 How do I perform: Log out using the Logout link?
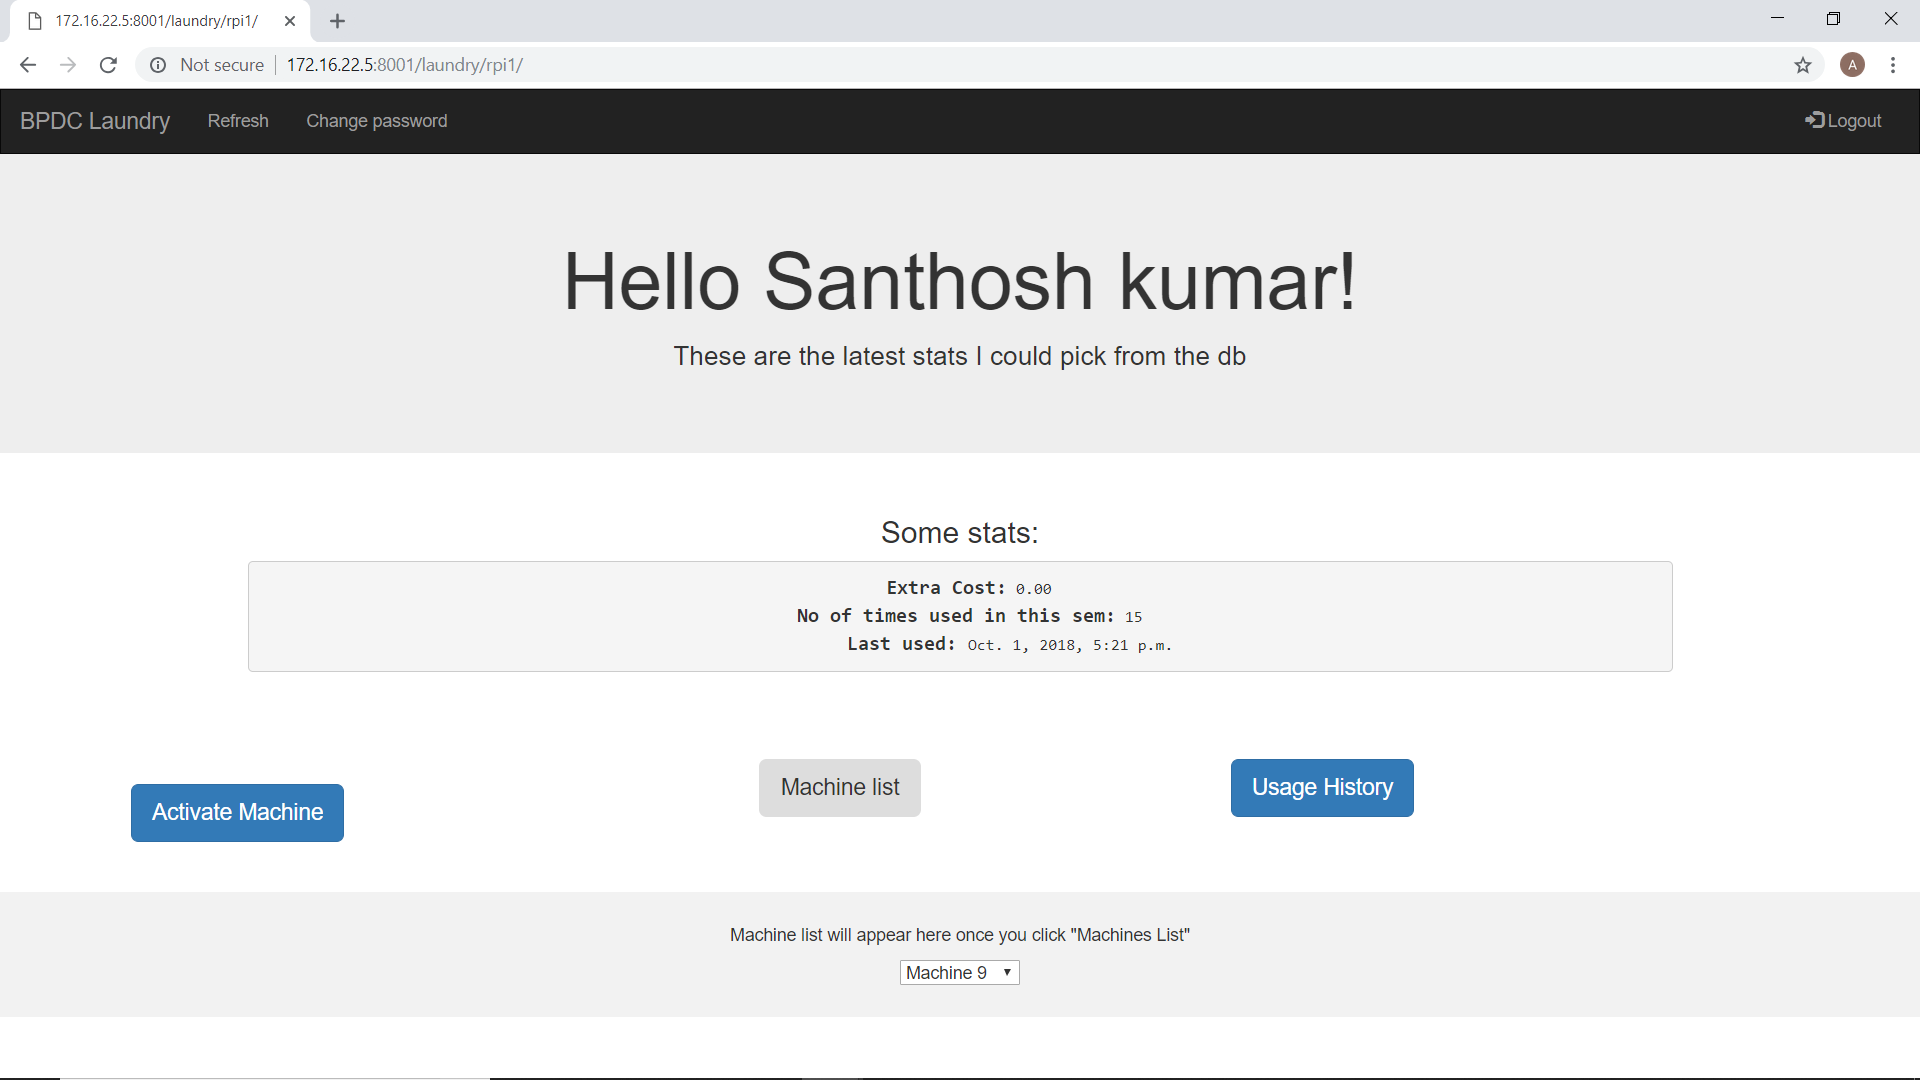click(x=1843, y=121)
